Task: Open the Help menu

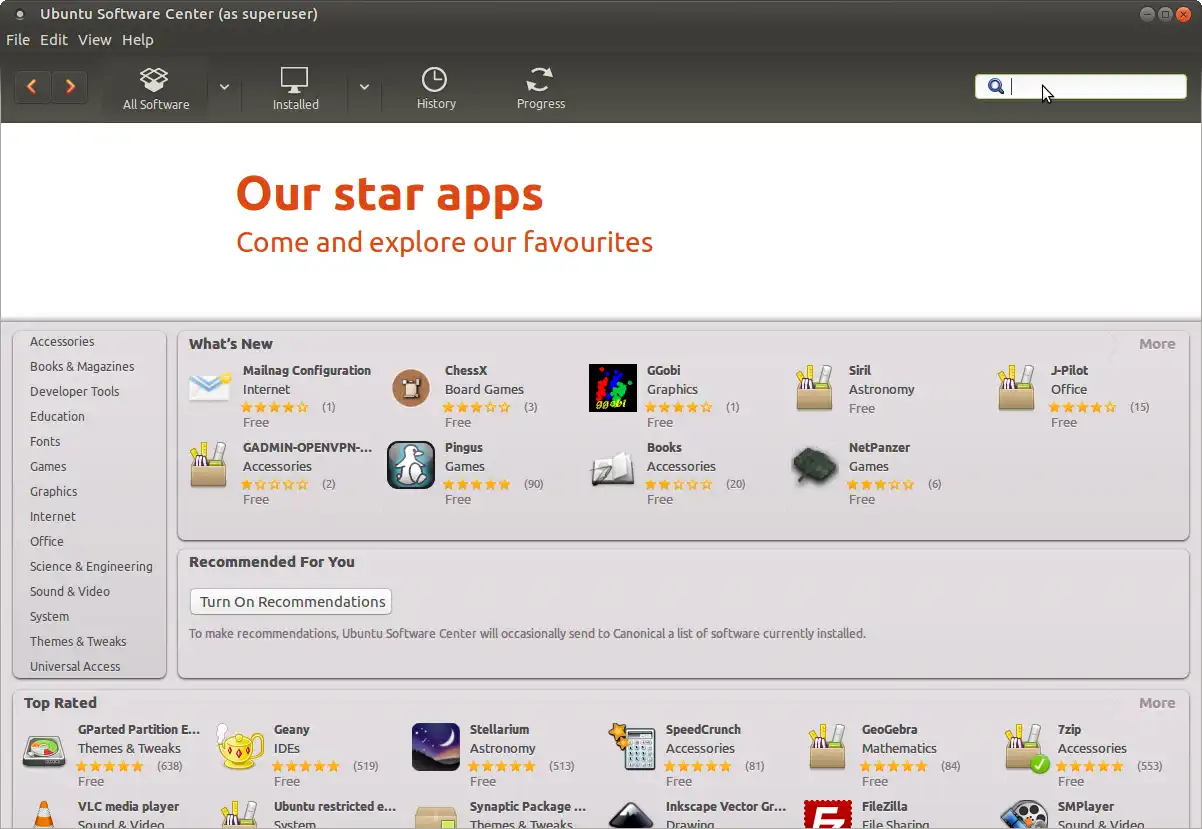Action: (x=138, y=40)
